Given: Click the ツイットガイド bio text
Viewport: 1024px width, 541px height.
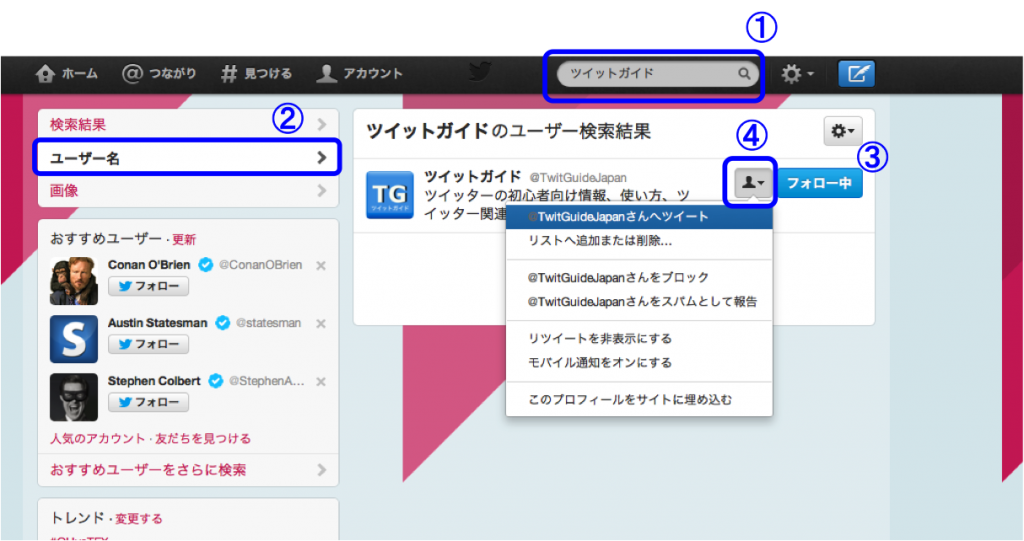Looking at the screenshot, I should tap(557, 204).
